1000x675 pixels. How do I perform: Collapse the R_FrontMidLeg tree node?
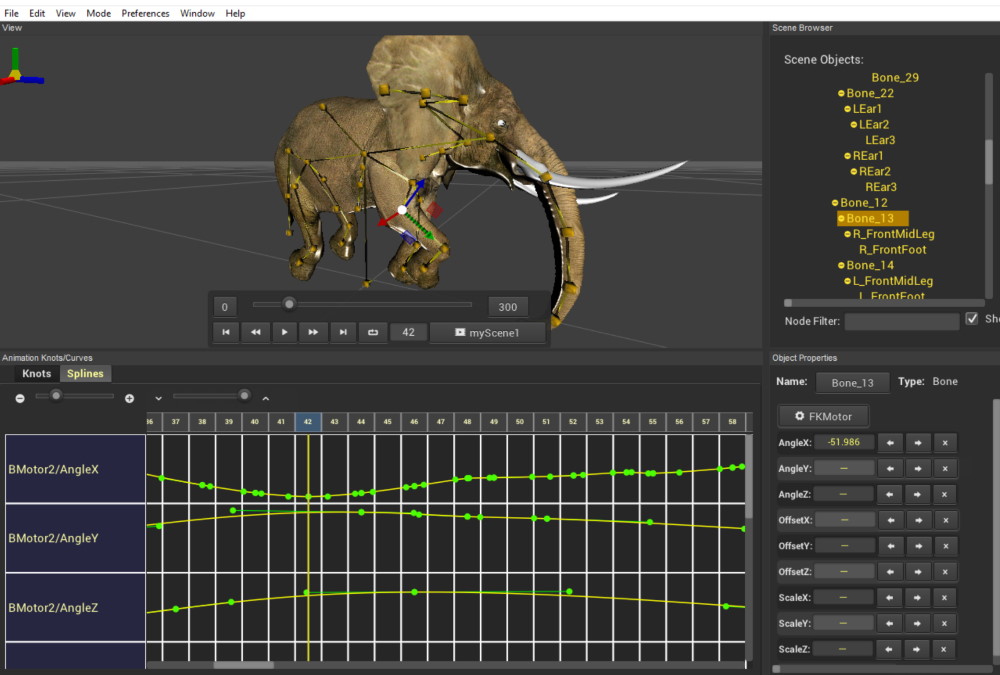click(848, 234)
